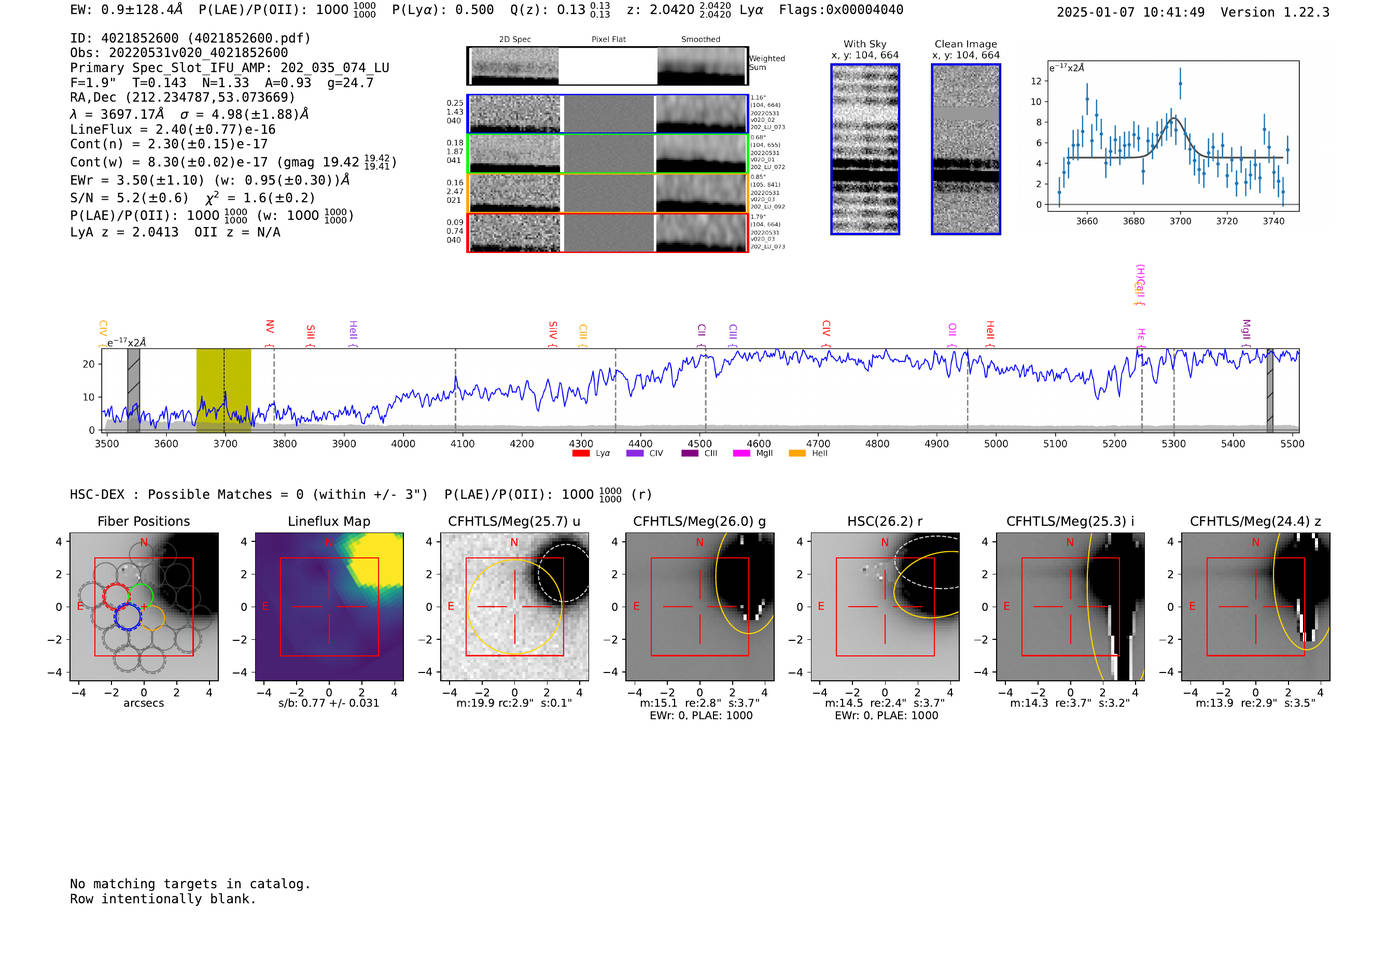Open the Weighted Sum 2D spectrum cutout
Image resolution: width=1400 pixels, height=953 pixels.
click(607, 66)
